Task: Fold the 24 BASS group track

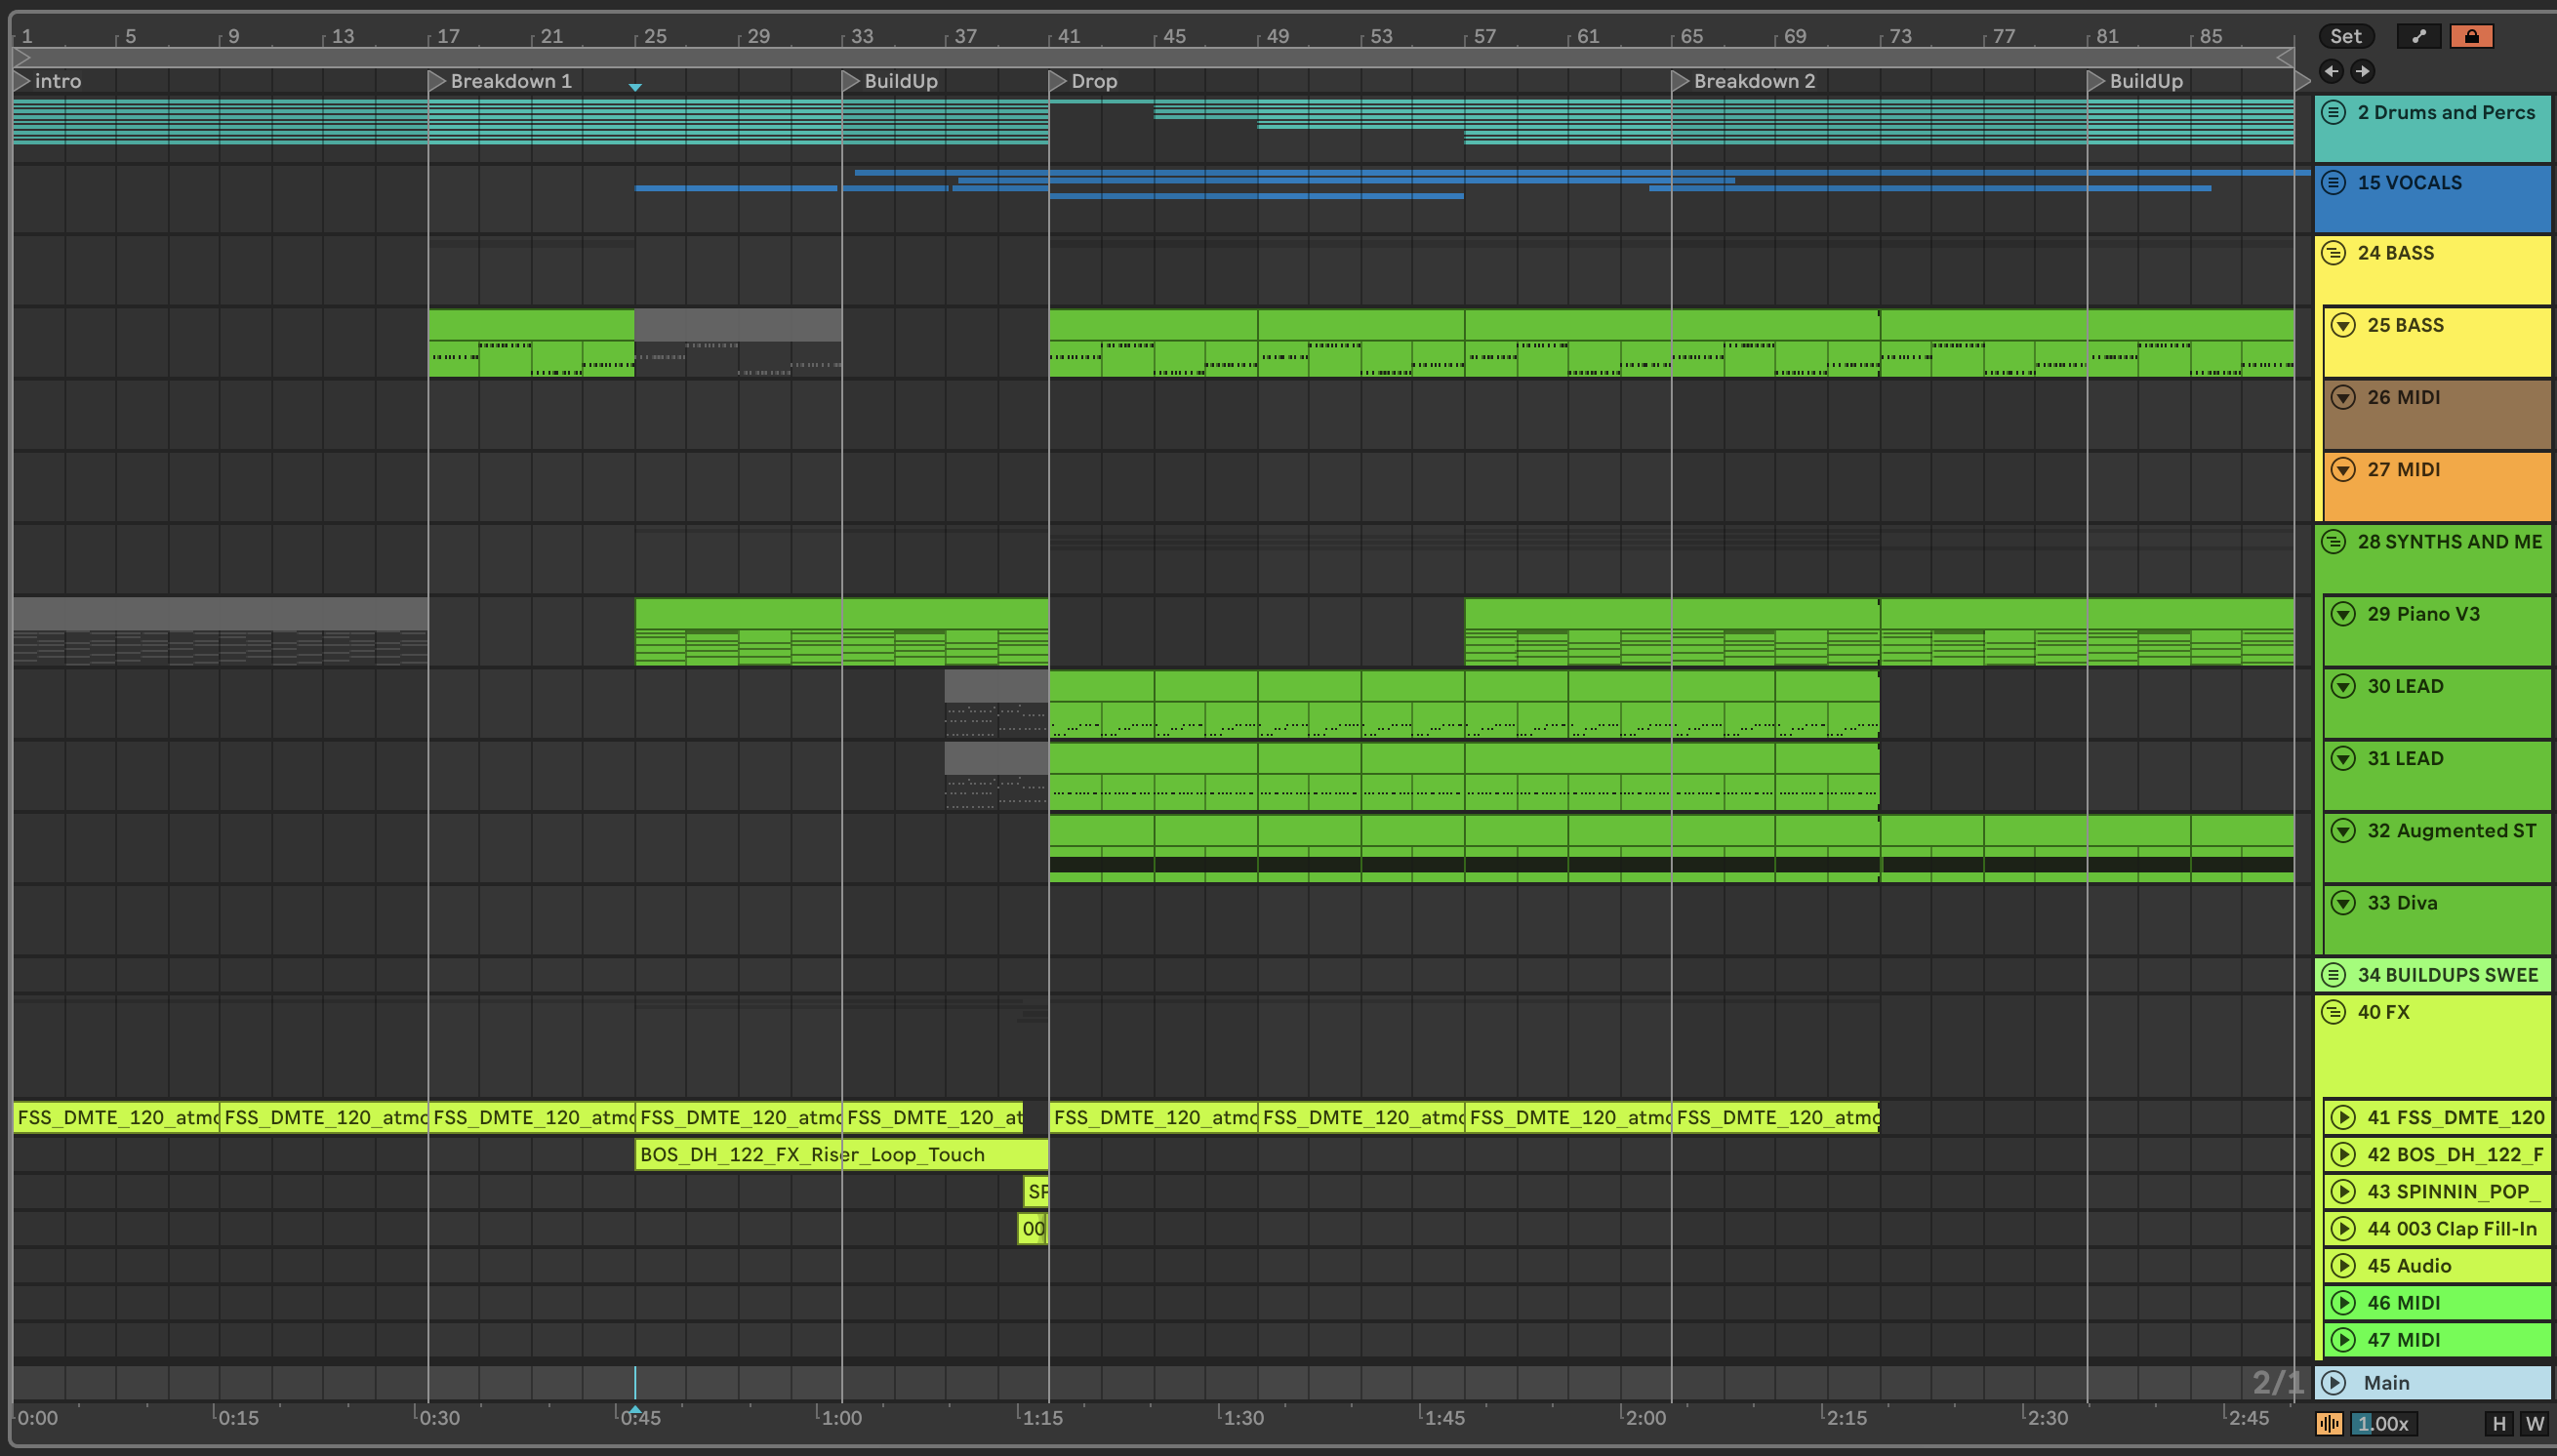Action: (2333, 253)
